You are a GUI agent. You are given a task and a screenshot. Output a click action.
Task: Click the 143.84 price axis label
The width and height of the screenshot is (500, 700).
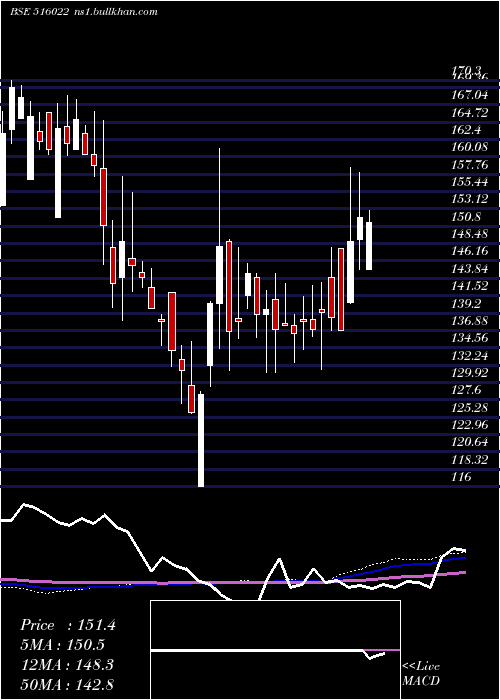(469, 268)
